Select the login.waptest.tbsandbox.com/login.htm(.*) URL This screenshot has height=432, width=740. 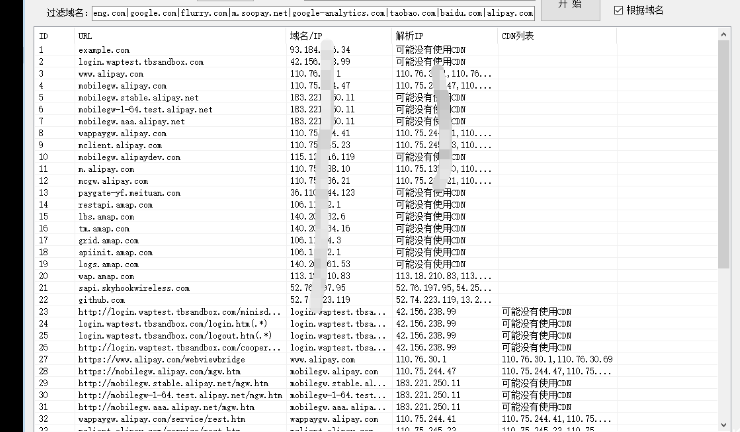tap(173, 324)
